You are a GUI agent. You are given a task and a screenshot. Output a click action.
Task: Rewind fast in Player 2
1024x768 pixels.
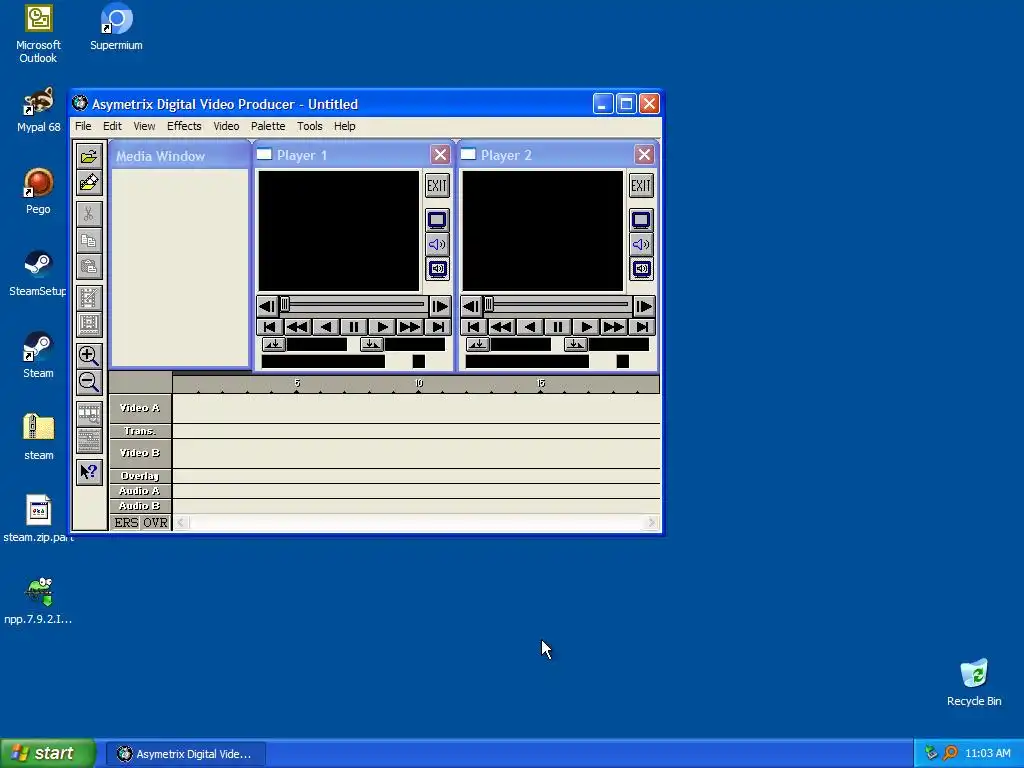pos(502,327)
